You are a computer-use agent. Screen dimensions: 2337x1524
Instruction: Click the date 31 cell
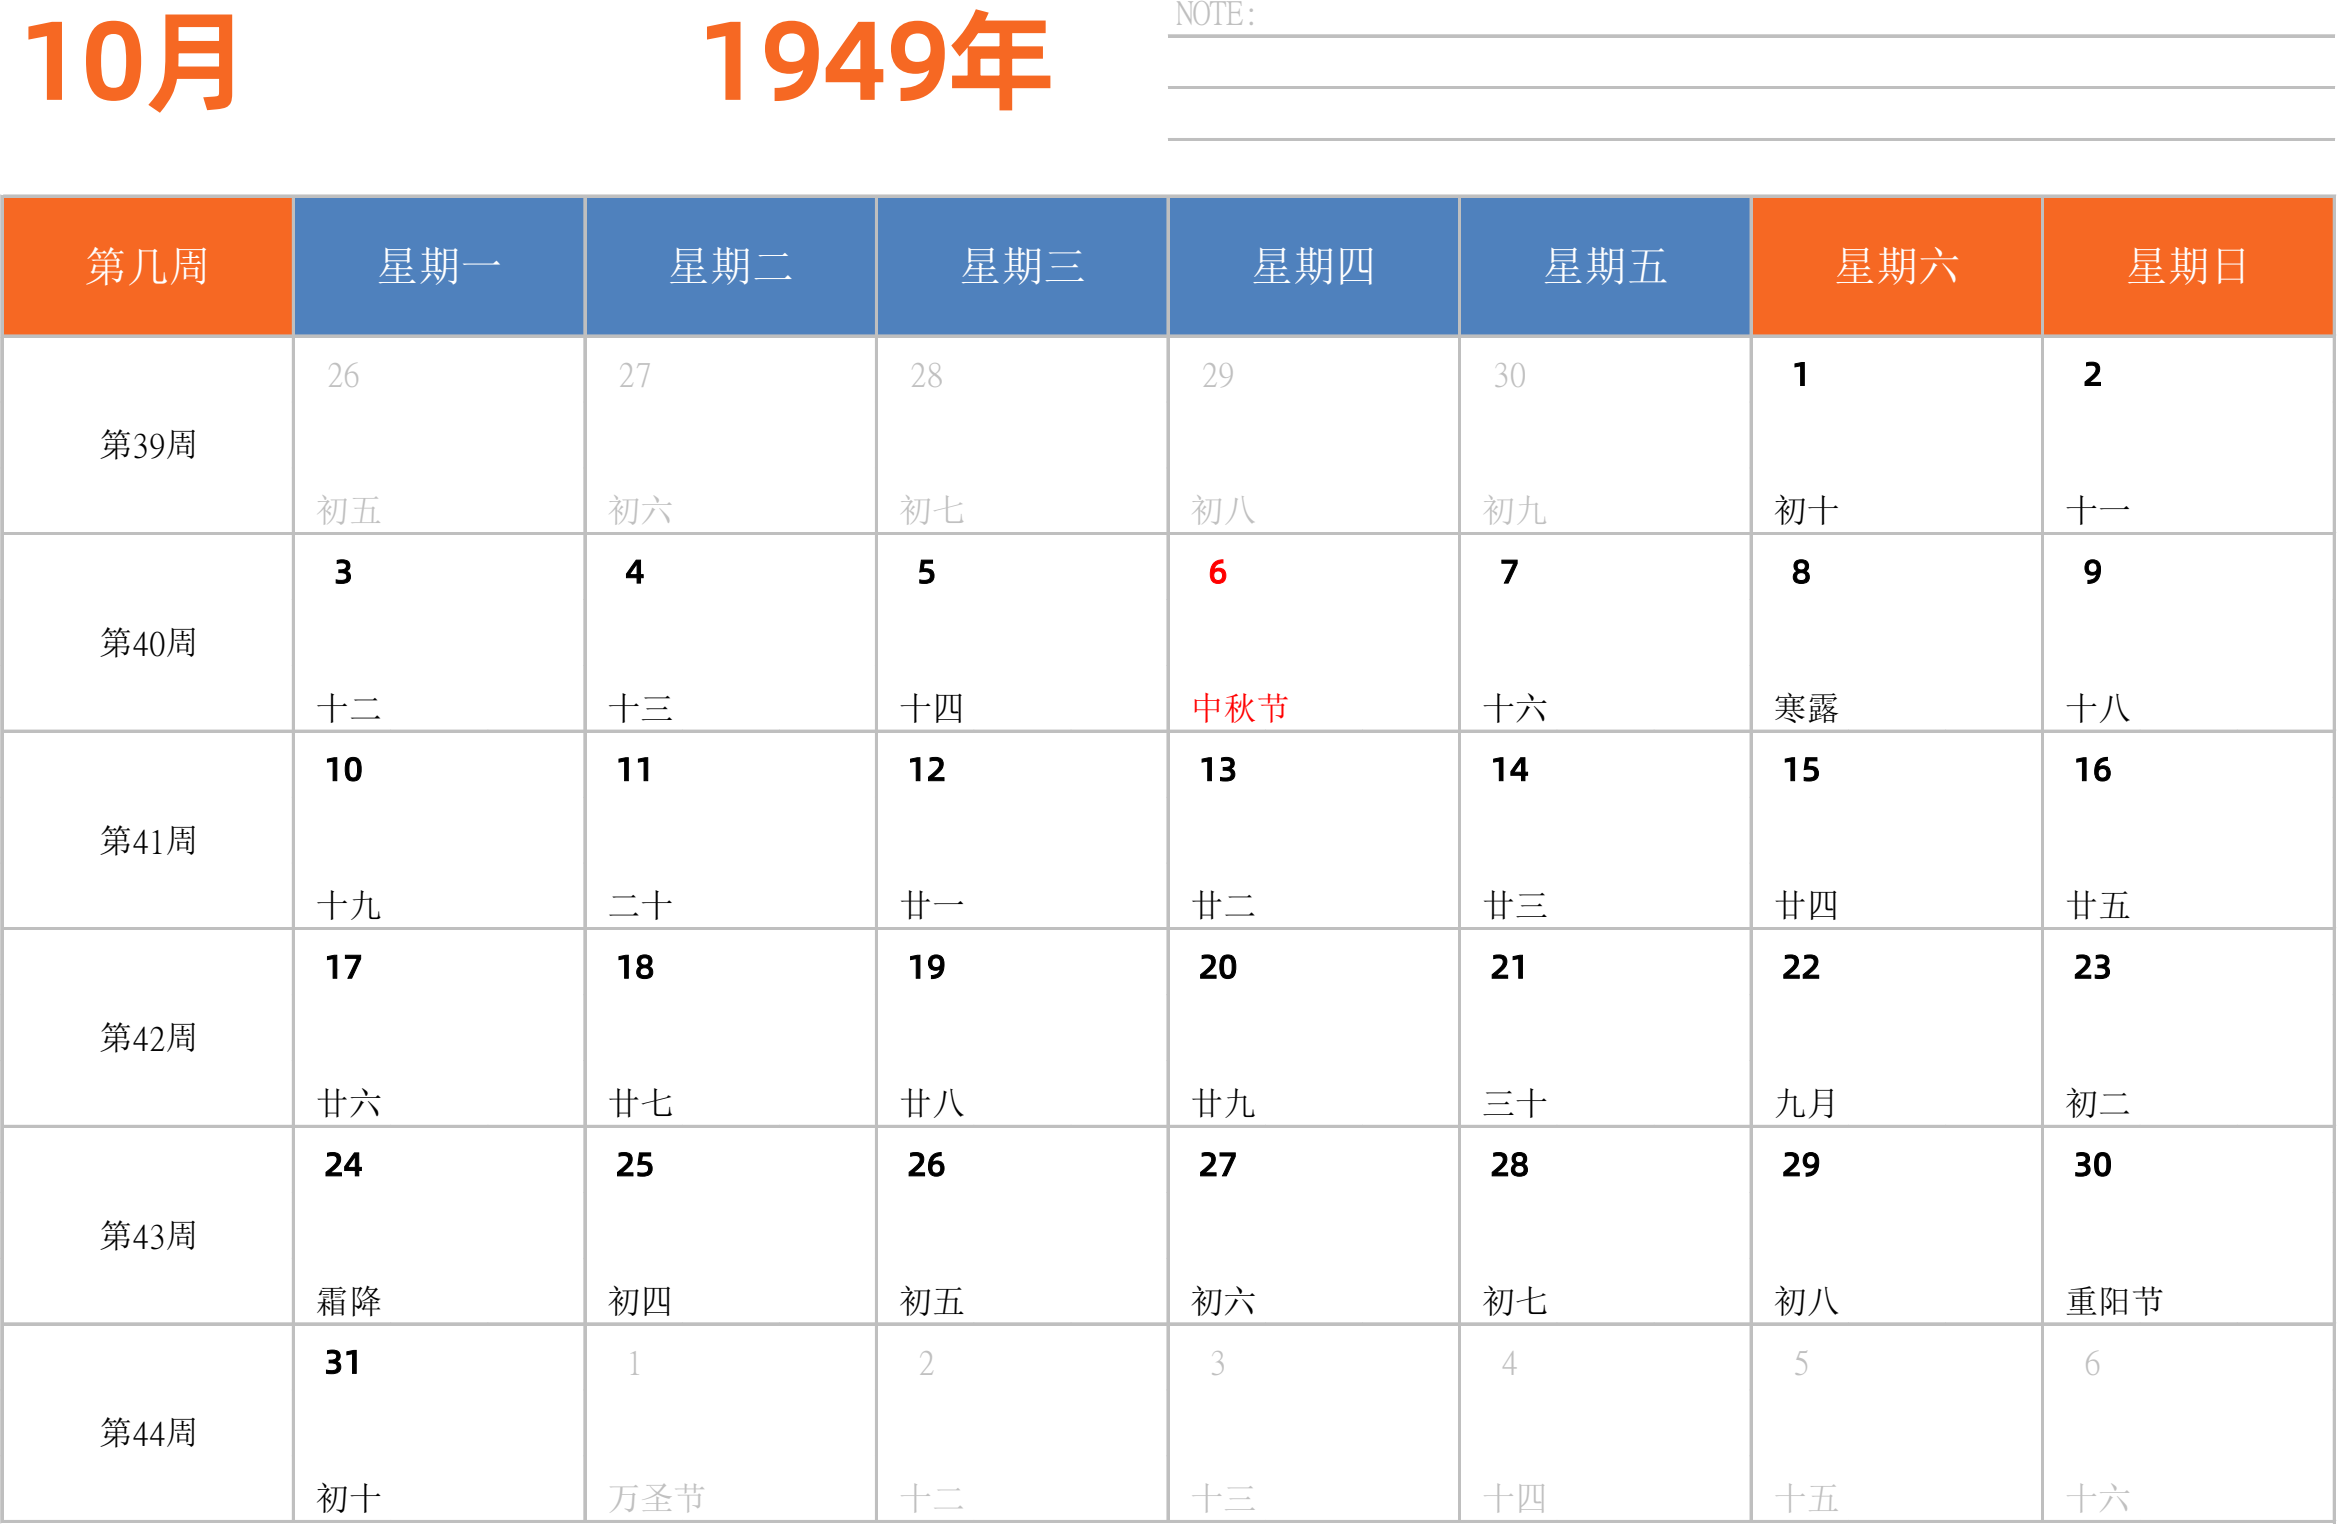pyautogui.click(x=438, y=1423)
